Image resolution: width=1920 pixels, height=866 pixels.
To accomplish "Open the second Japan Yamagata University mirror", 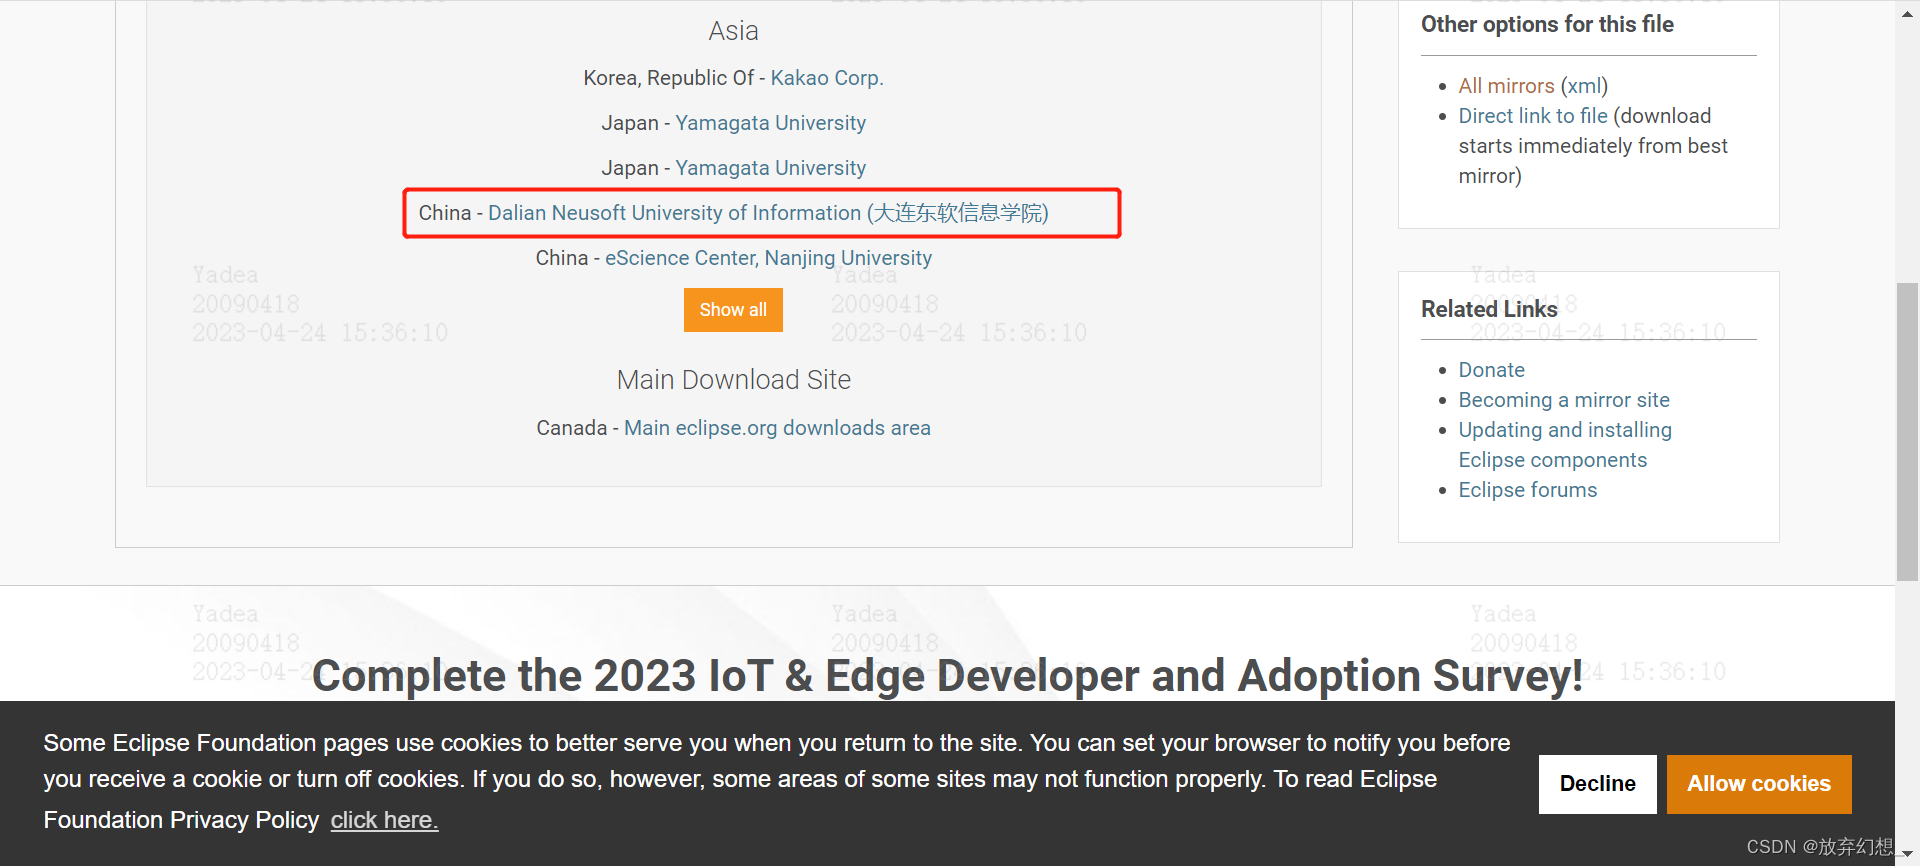I will (770, 168).
